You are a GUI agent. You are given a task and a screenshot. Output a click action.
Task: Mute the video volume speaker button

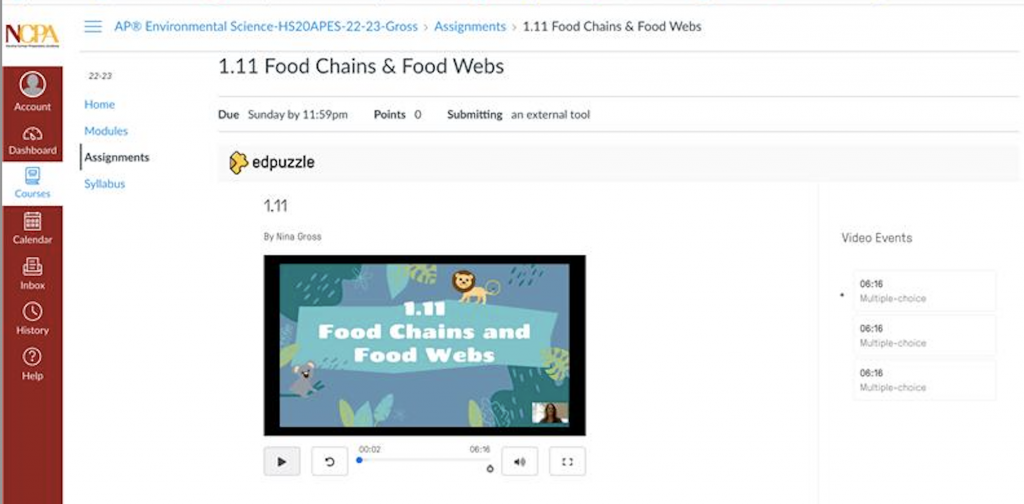pos(520,462)
